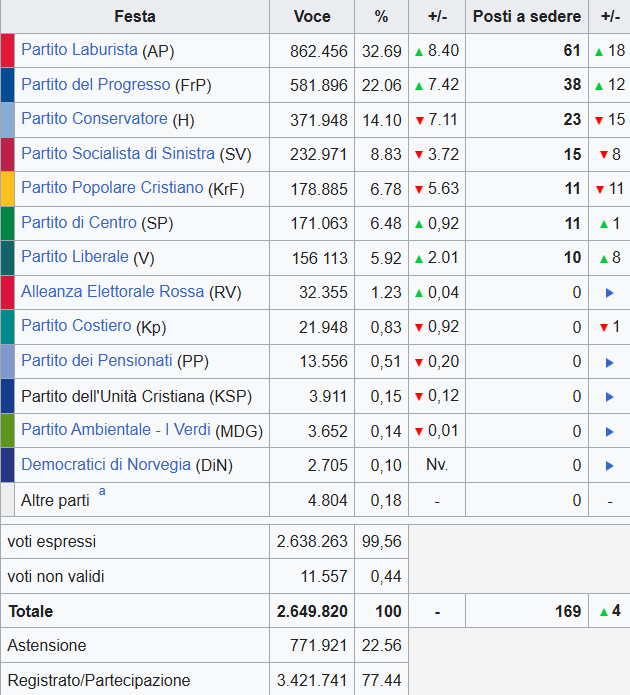Follow the Partito Popolare Cristiano link
630x695 pixels.
112,188
